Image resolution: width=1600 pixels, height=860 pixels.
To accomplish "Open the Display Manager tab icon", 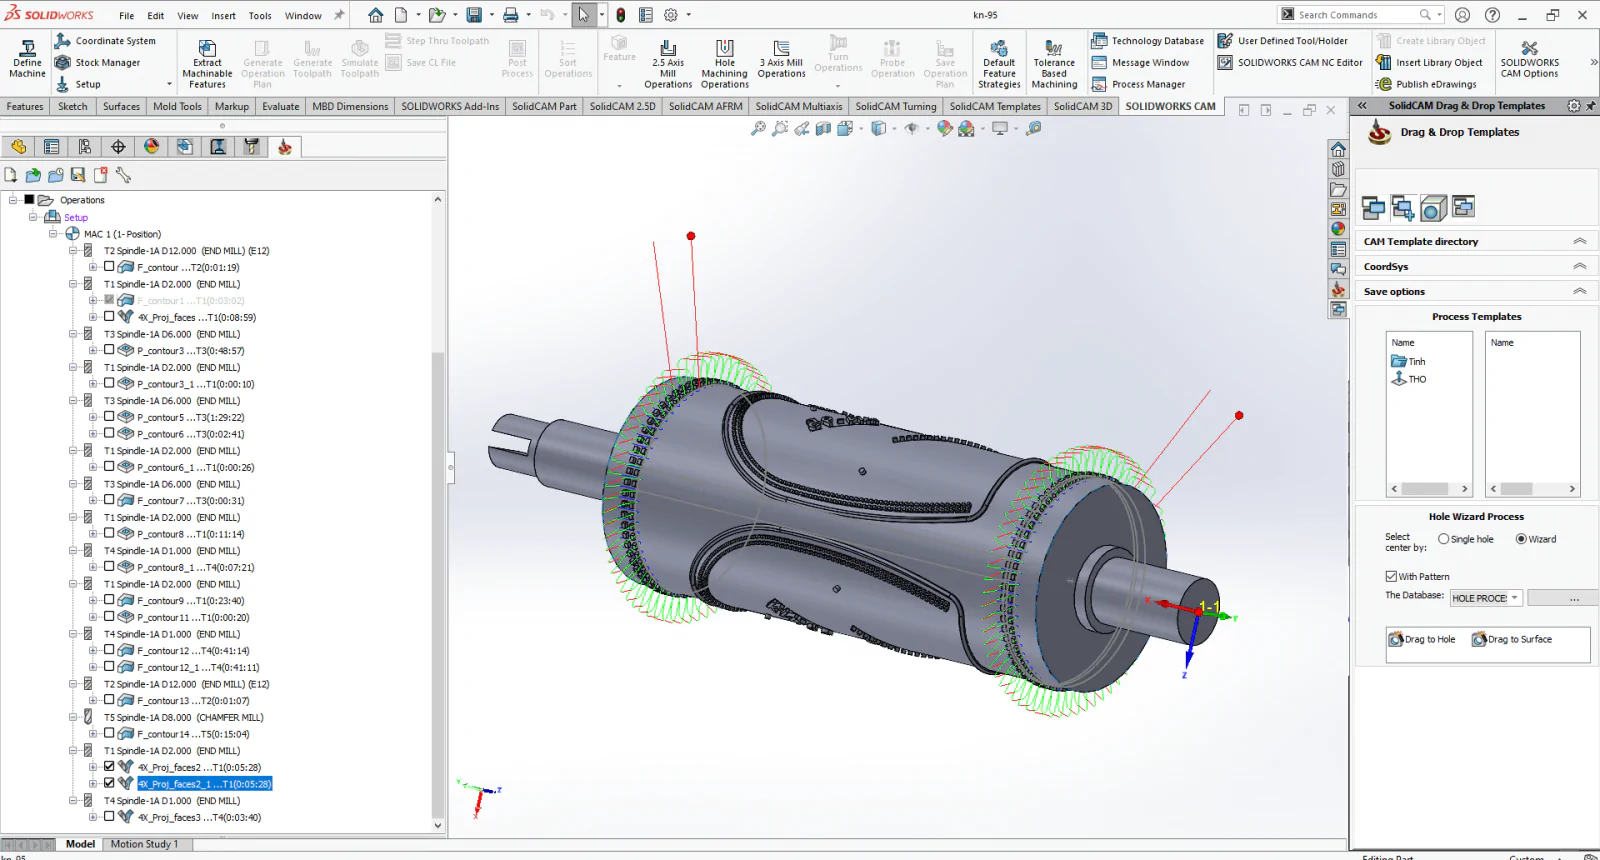I will [151, 147].
